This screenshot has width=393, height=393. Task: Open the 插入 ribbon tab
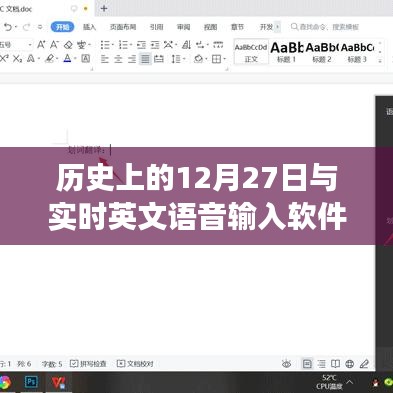point(89,27)
